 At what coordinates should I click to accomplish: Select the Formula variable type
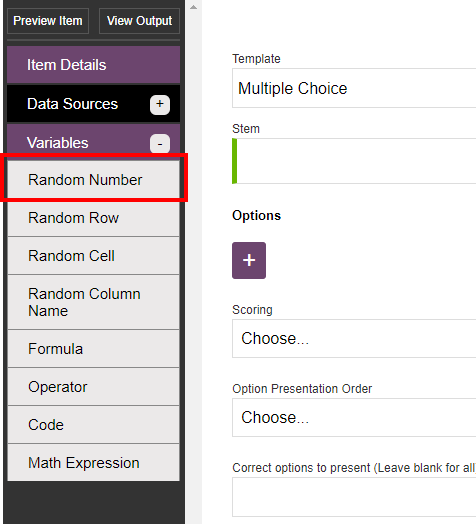94,349
